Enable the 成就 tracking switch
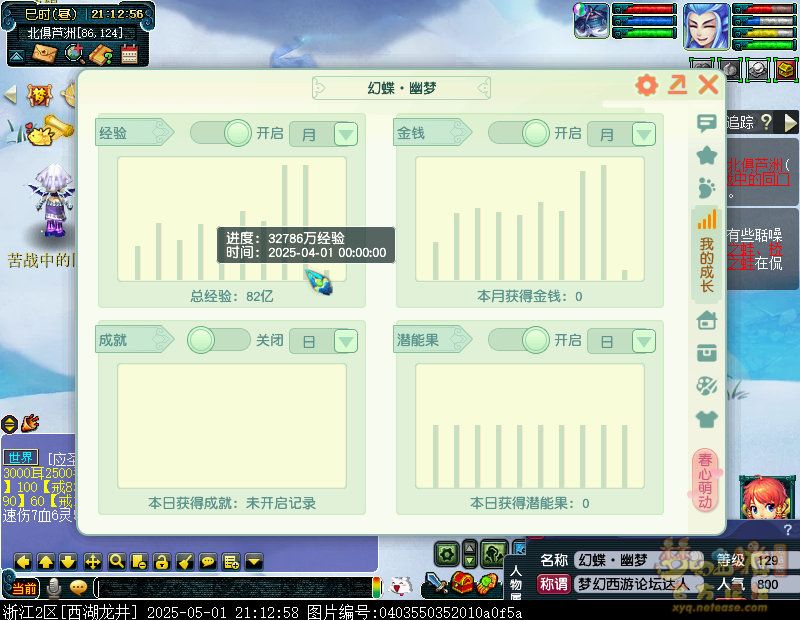Viewport: 800px width, 620px height. [x=219, y=340]
